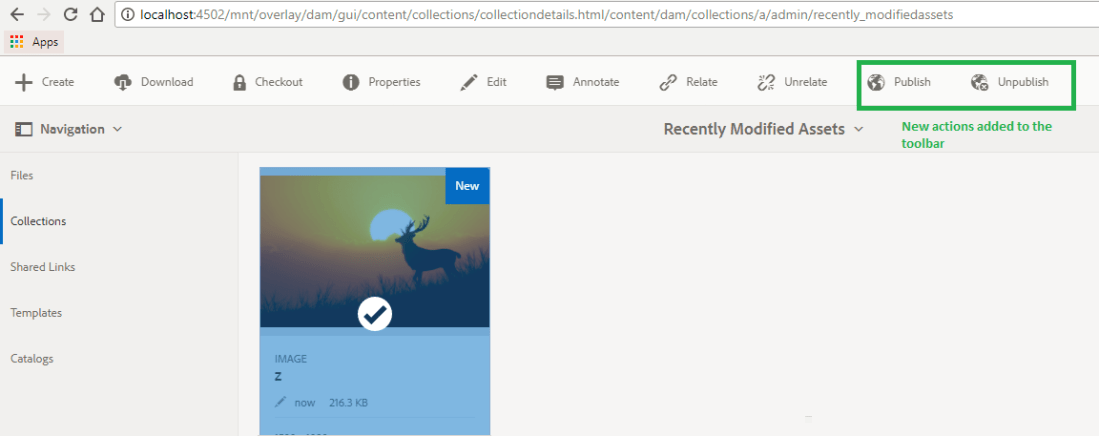Click the Create plus icon

(x=24, y=82)
